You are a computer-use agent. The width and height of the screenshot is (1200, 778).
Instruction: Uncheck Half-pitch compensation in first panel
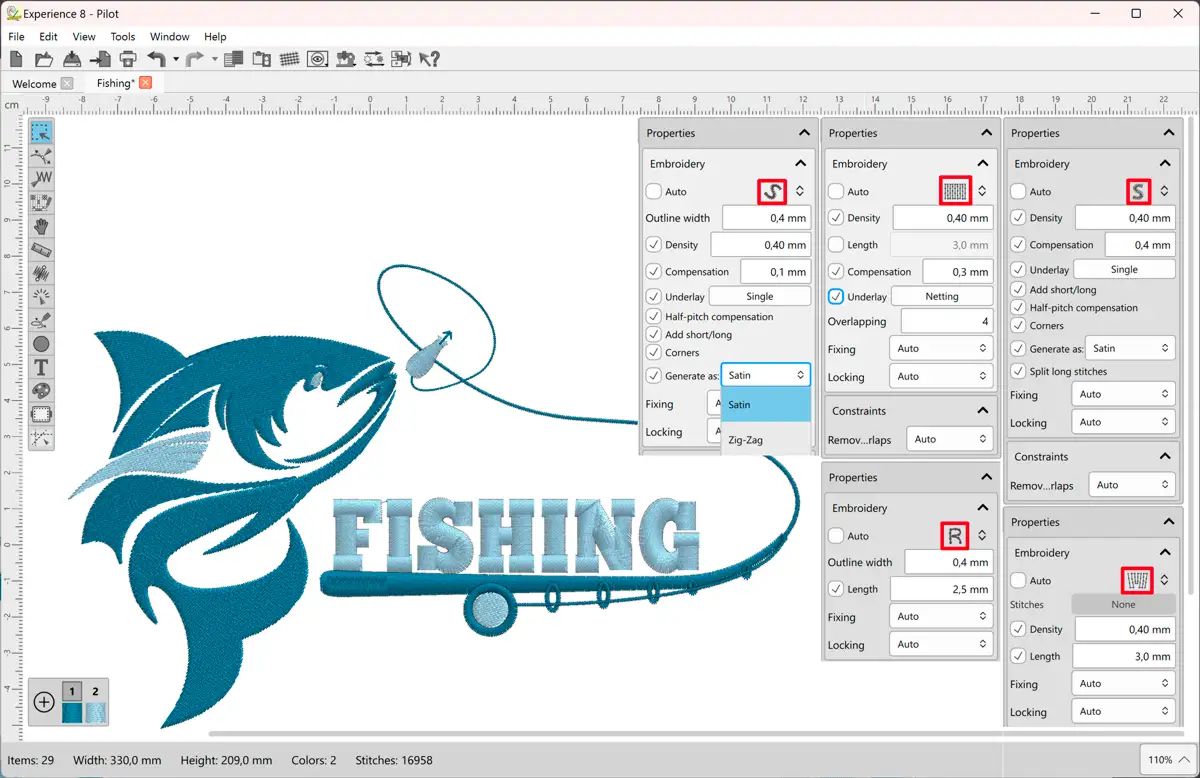[654, 317]
